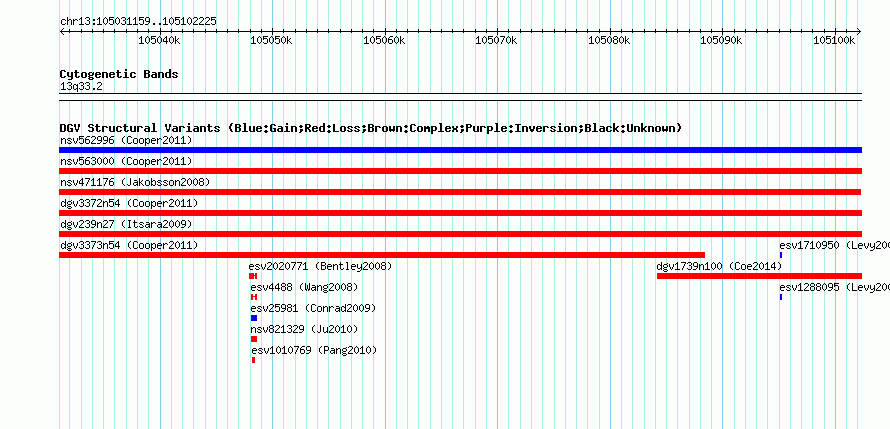
Task: Click the 105040k ruler tick label
Action: click(159, 40)
